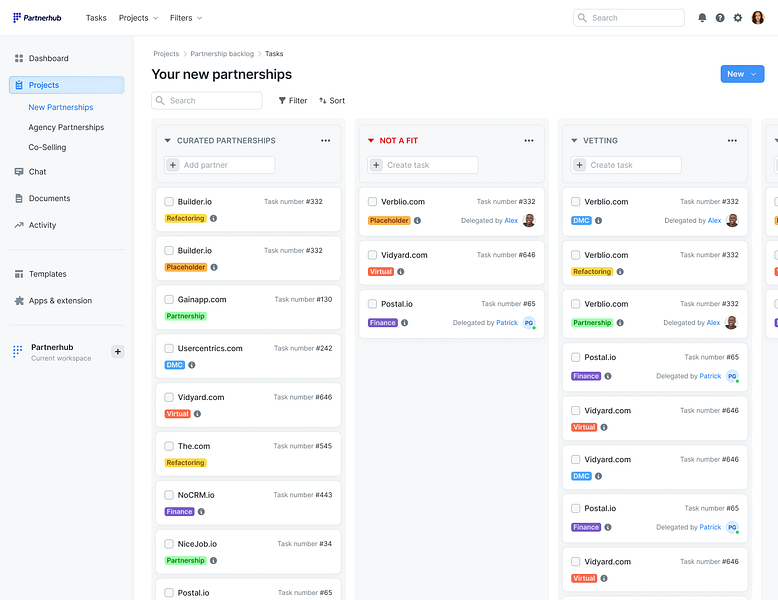
Task: Open the notifications bell
Action: (702, 18)
